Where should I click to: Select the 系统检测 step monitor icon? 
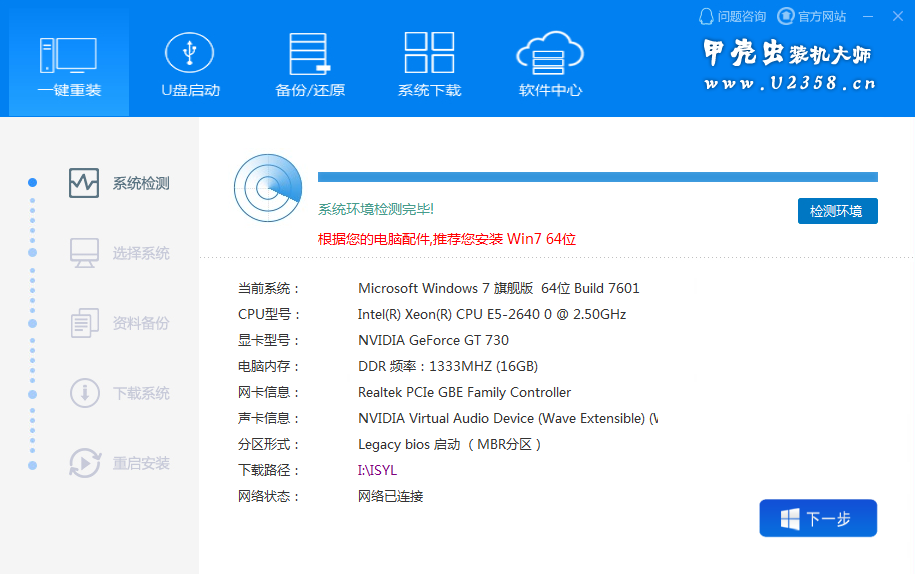tap(84, 183)
